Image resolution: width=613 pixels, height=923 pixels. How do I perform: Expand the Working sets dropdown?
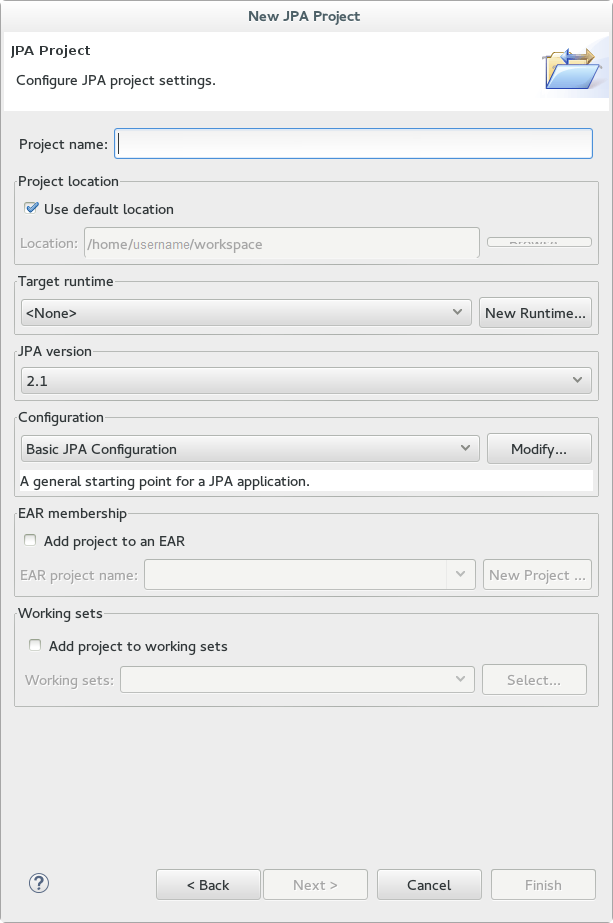pyautogui.click(x=297, y=680)
